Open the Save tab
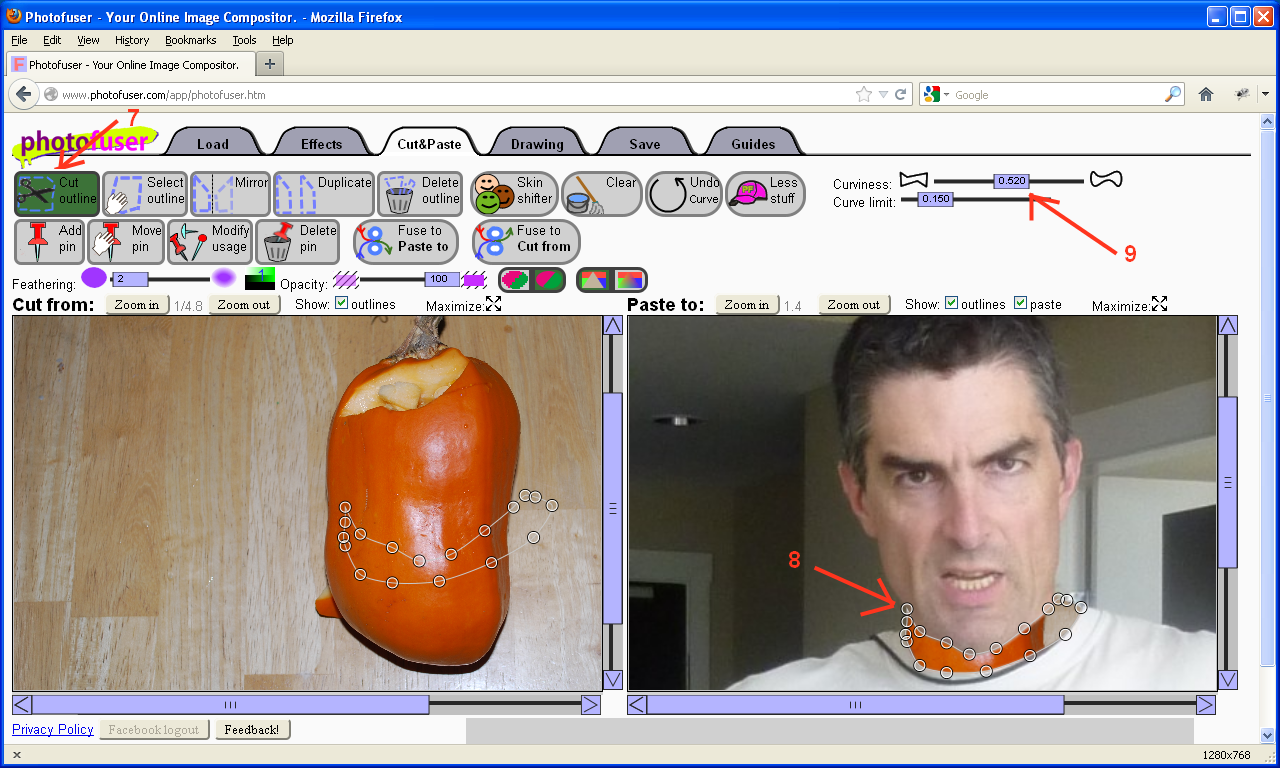The width and height of the screenshot is (1280, 768). [x=645, y=143]
